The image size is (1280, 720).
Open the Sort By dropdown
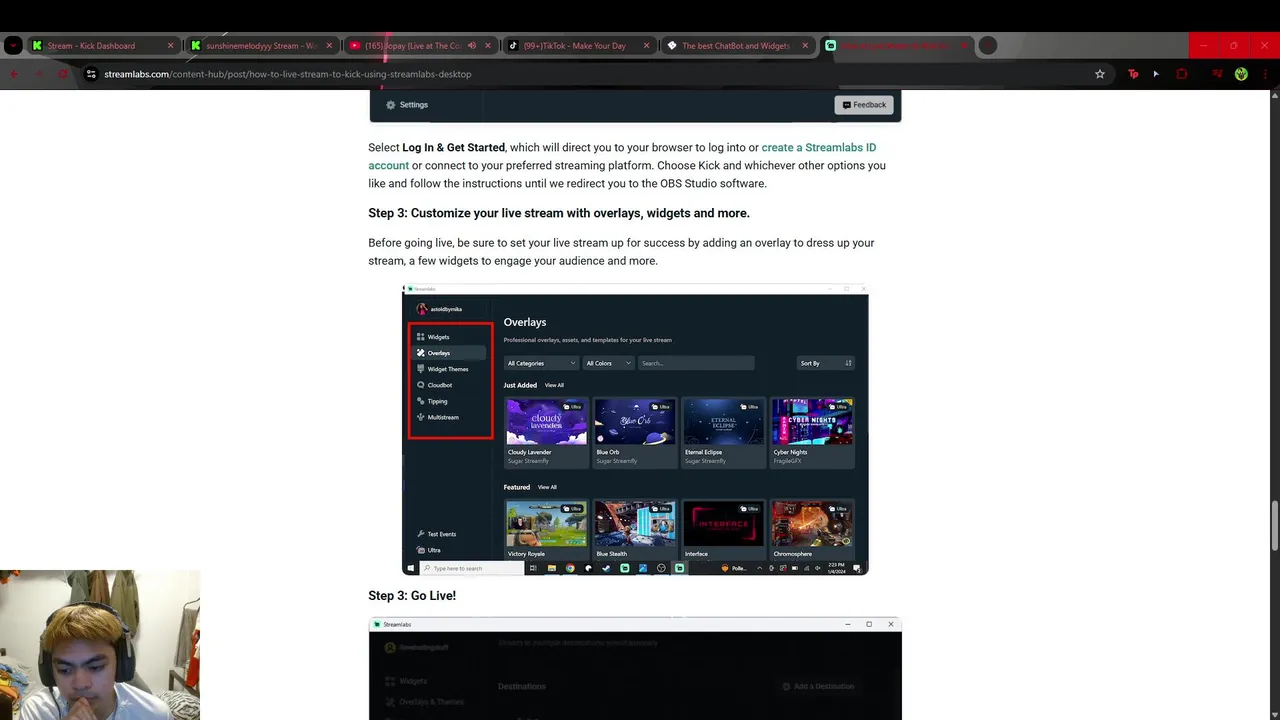point(826,363)
